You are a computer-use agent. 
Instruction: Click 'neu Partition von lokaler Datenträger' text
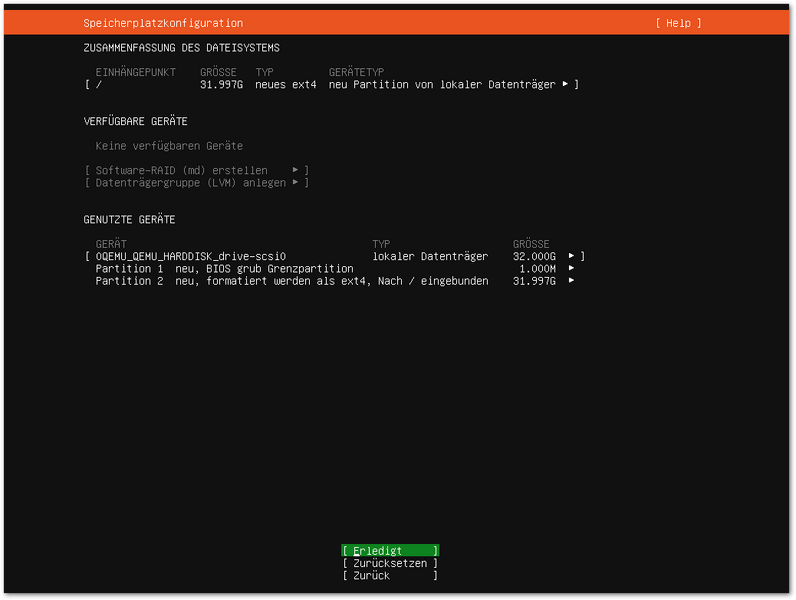click(442, 84)
